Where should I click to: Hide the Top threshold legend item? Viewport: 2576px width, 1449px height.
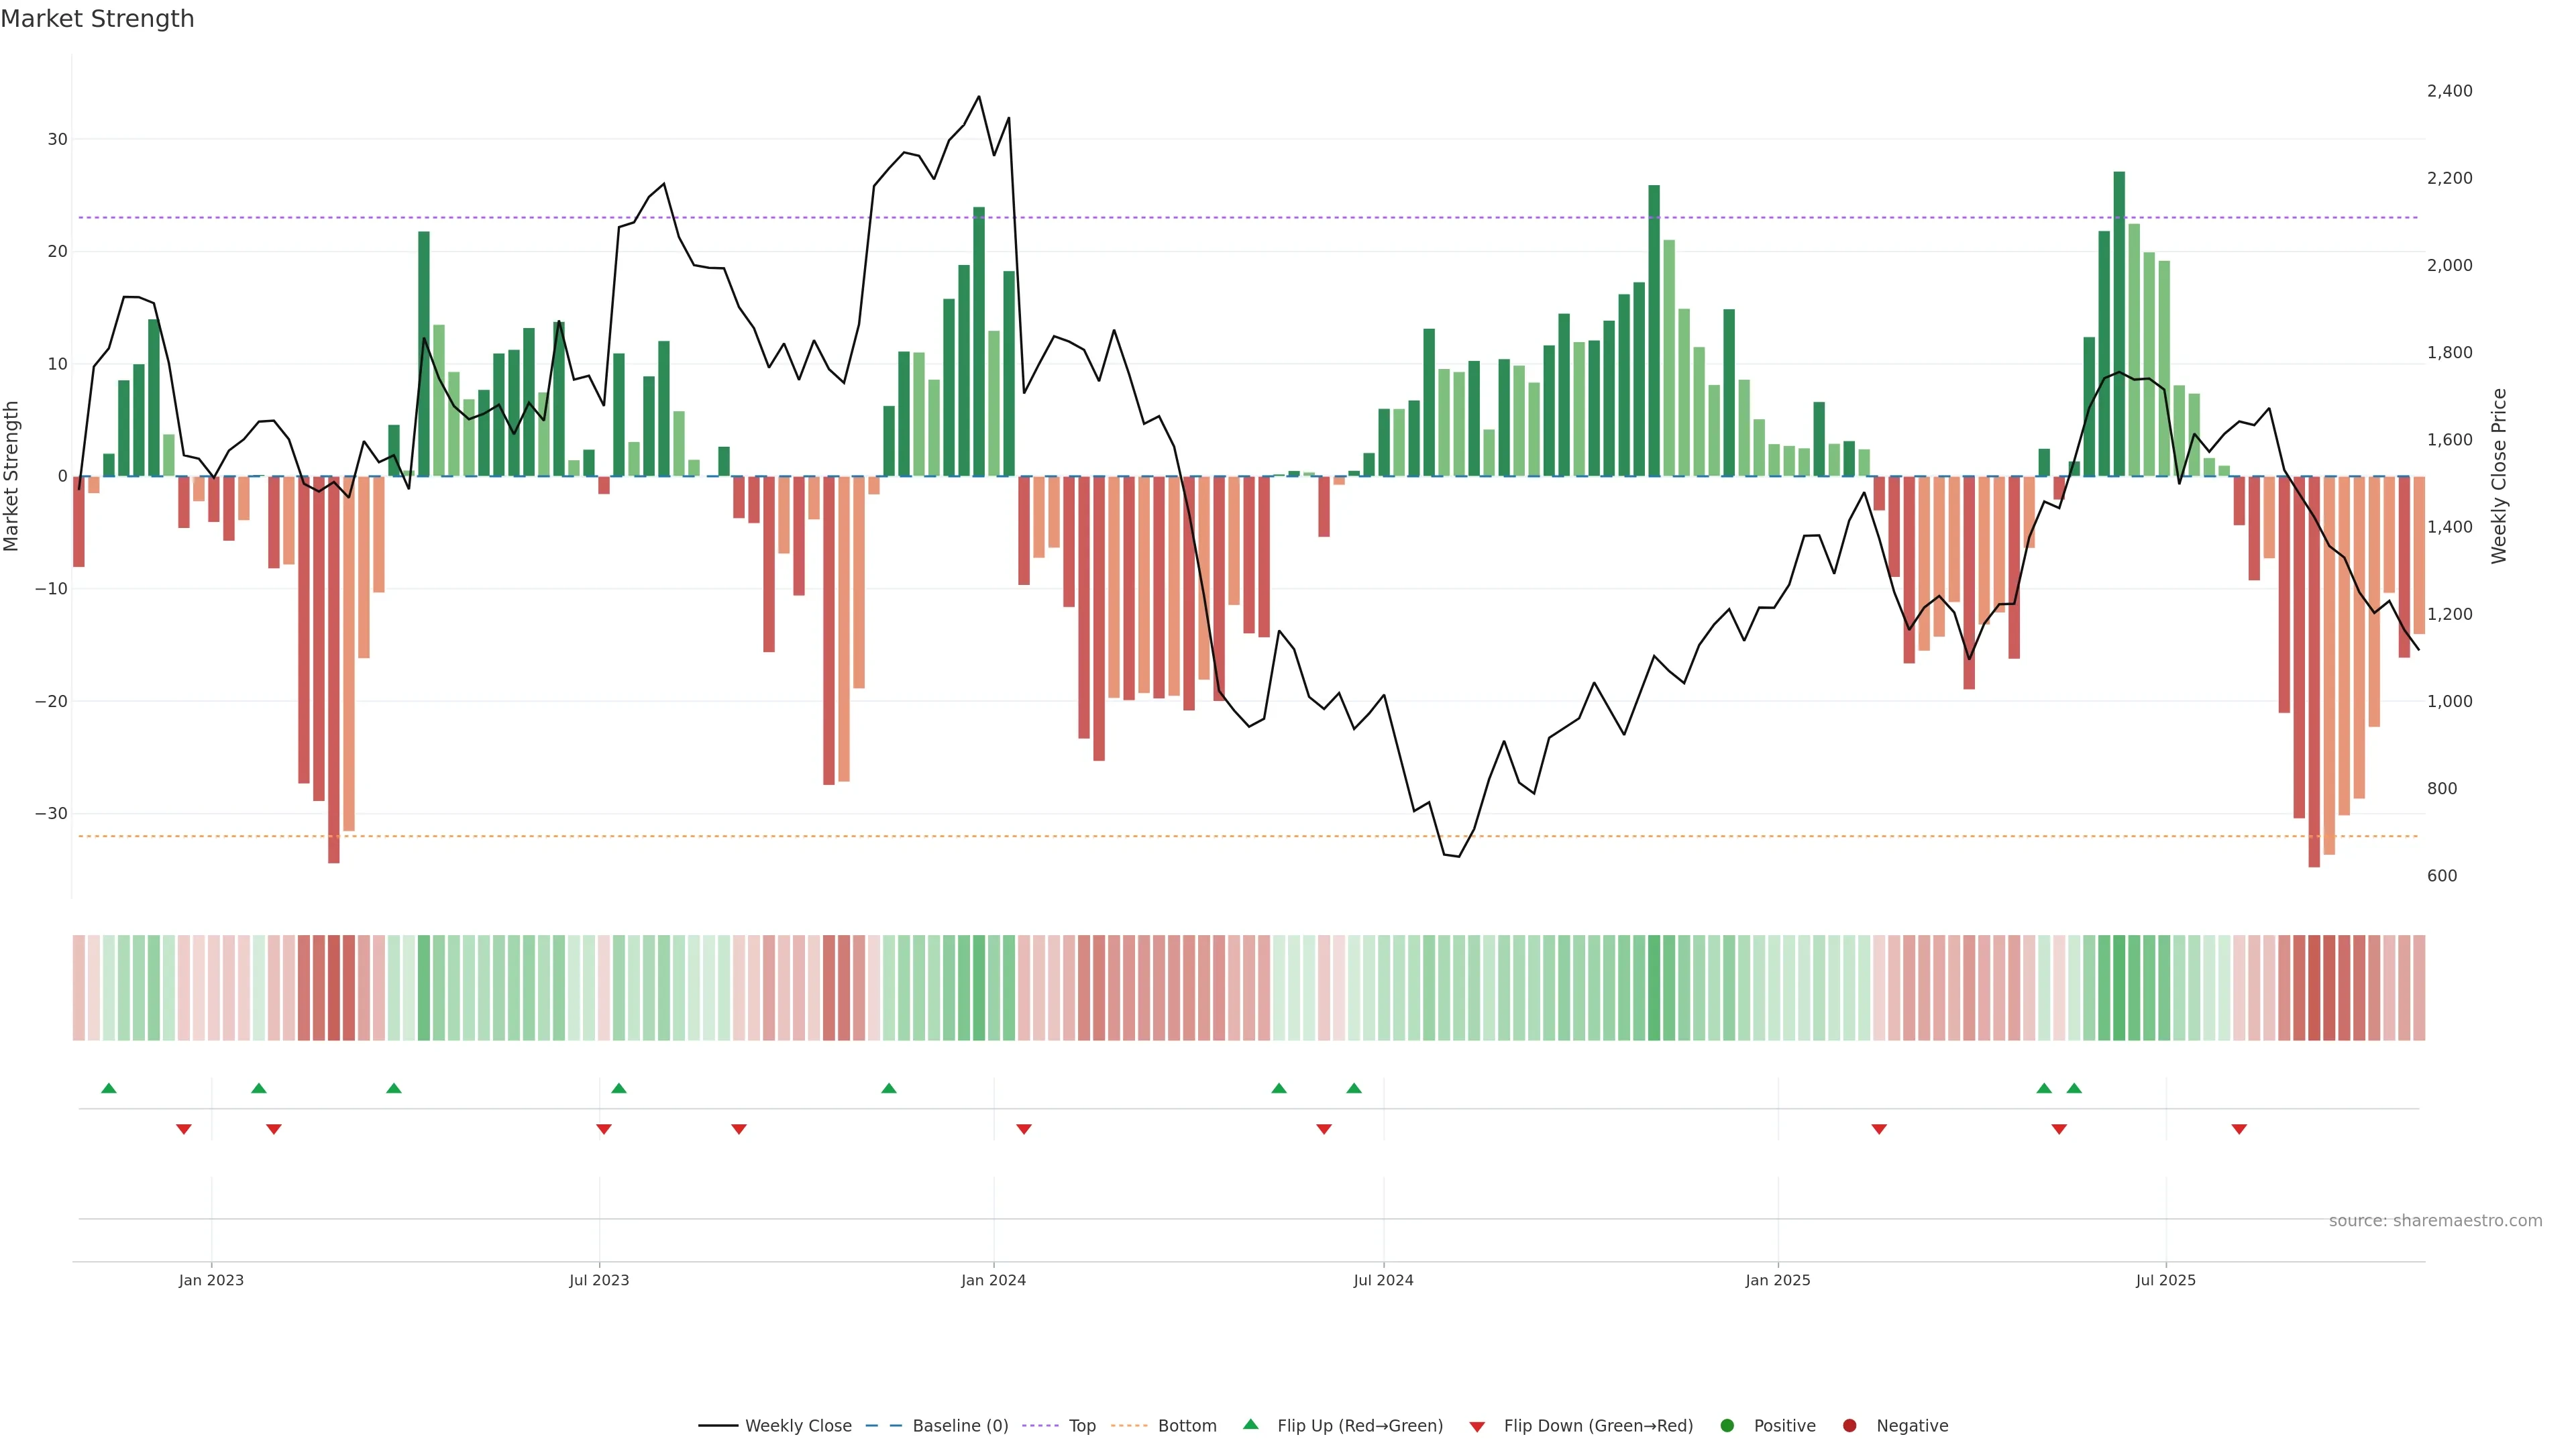(1081, 1426)
